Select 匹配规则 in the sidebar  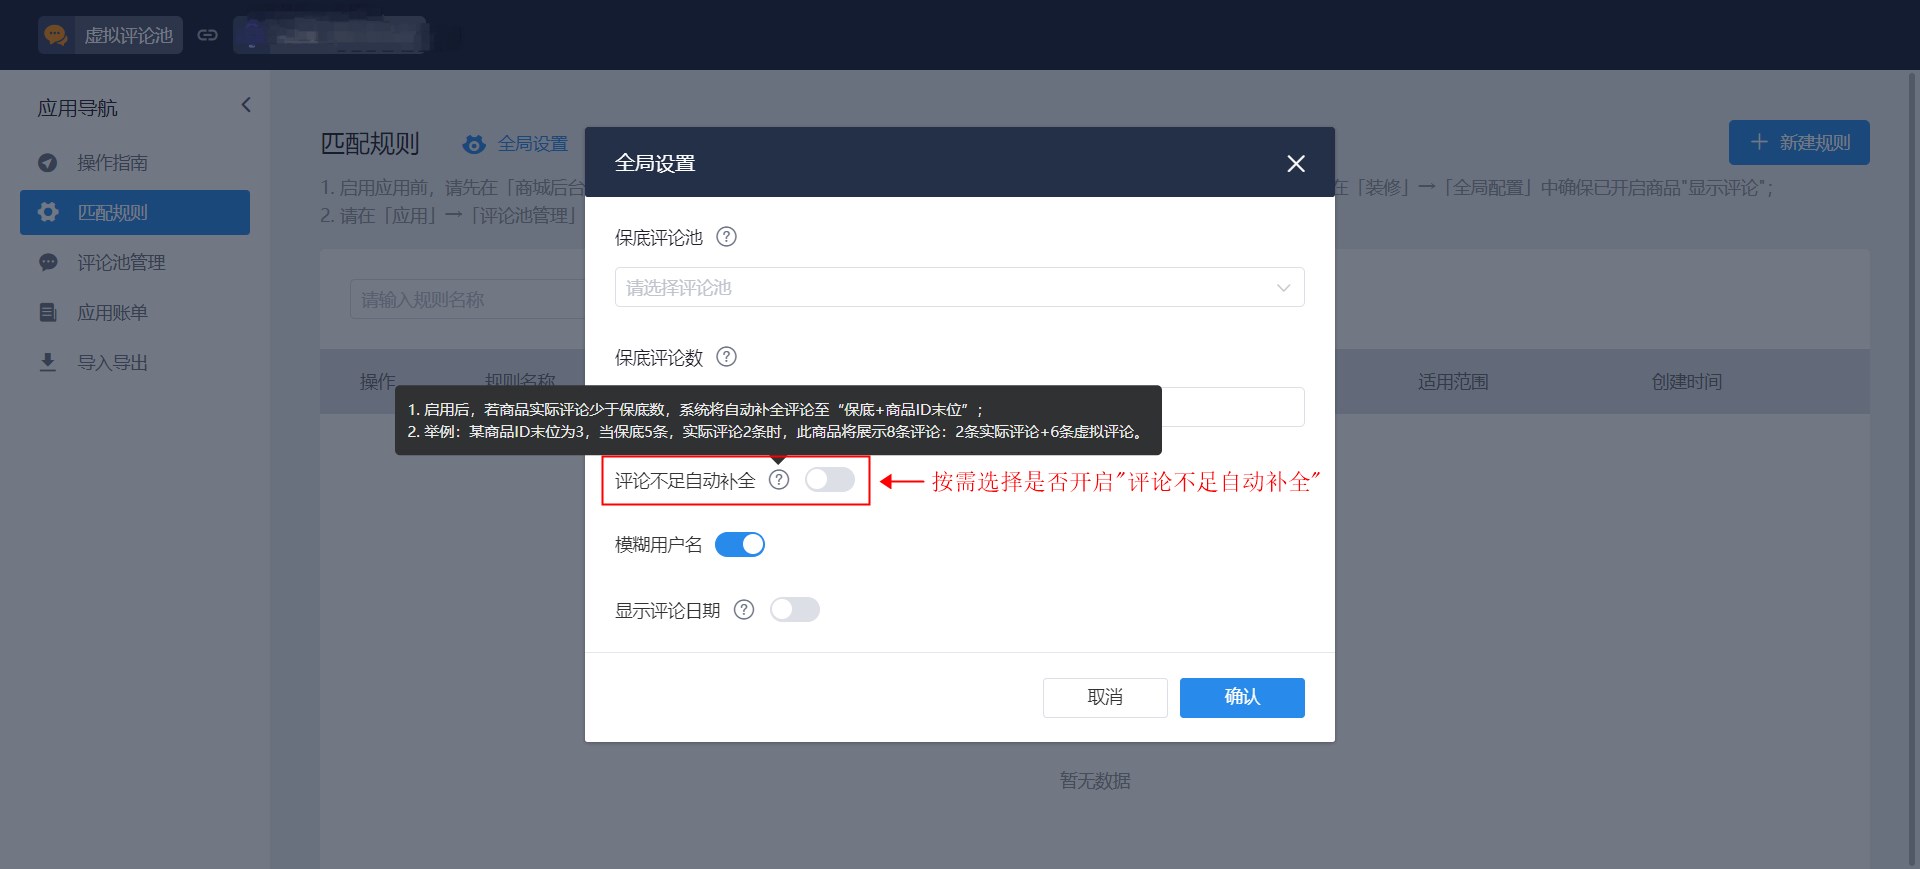(x=135, y=212)
